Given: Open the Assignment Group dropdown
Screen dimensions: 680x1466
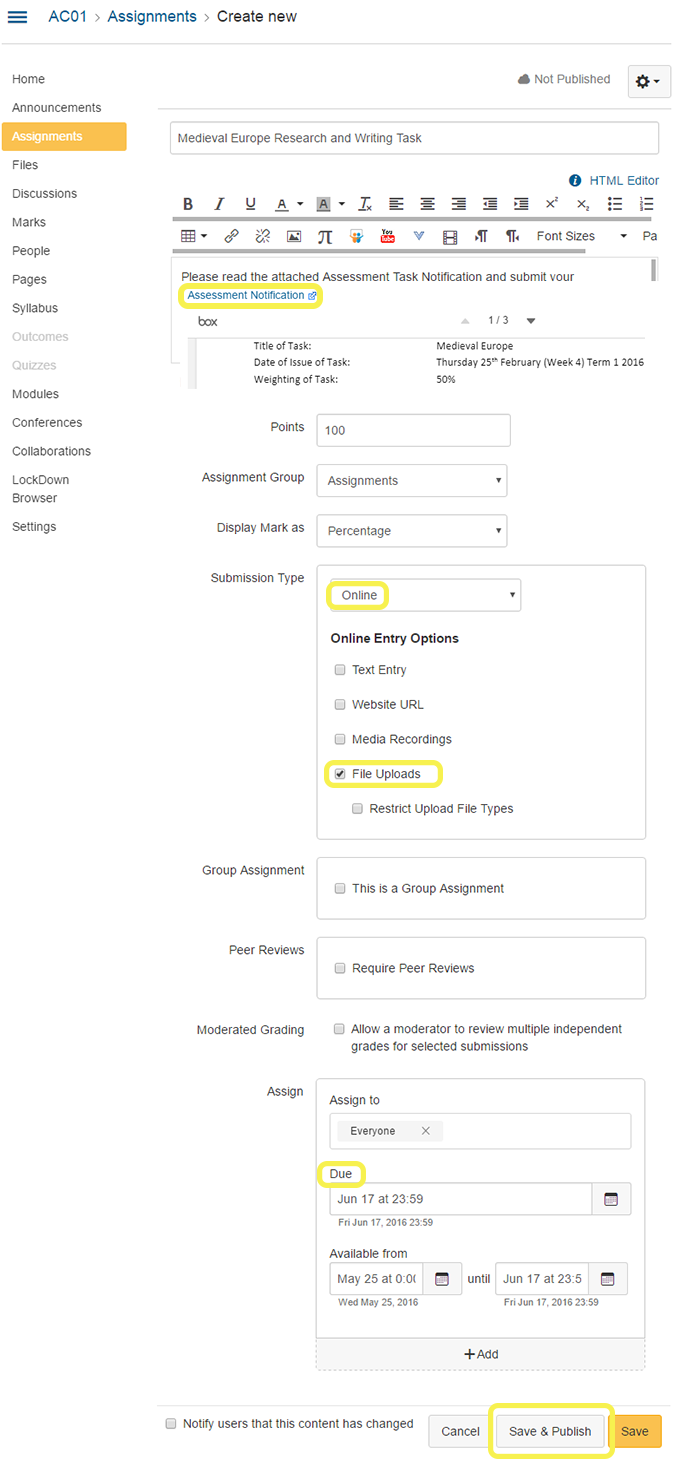Looking at the screenshot, I should click(411, 481).
